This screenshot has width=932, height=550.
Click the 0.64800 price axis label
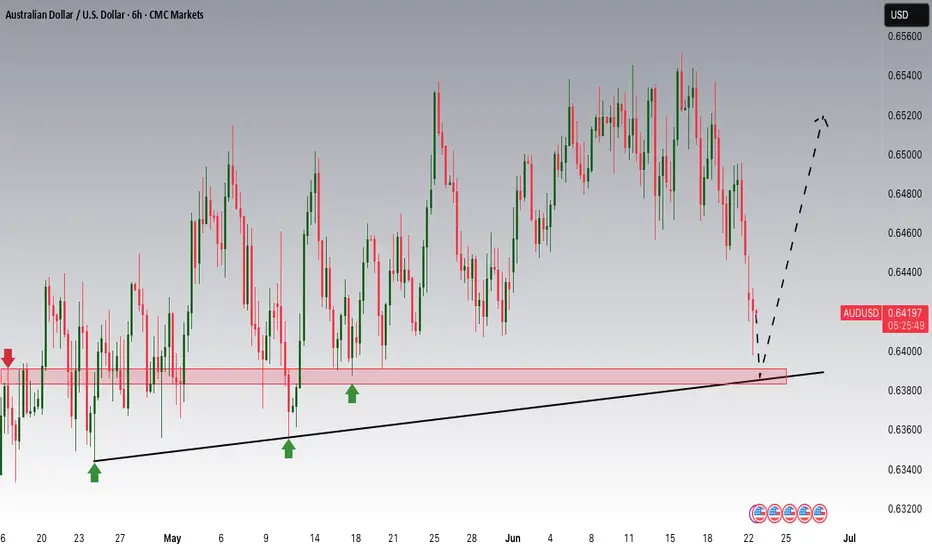click(905, 194)
